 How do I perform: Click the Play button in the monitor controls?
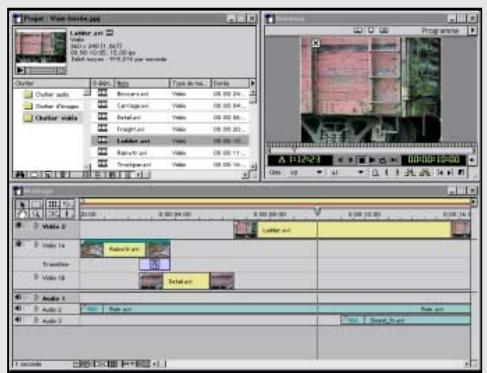(372, 160)
